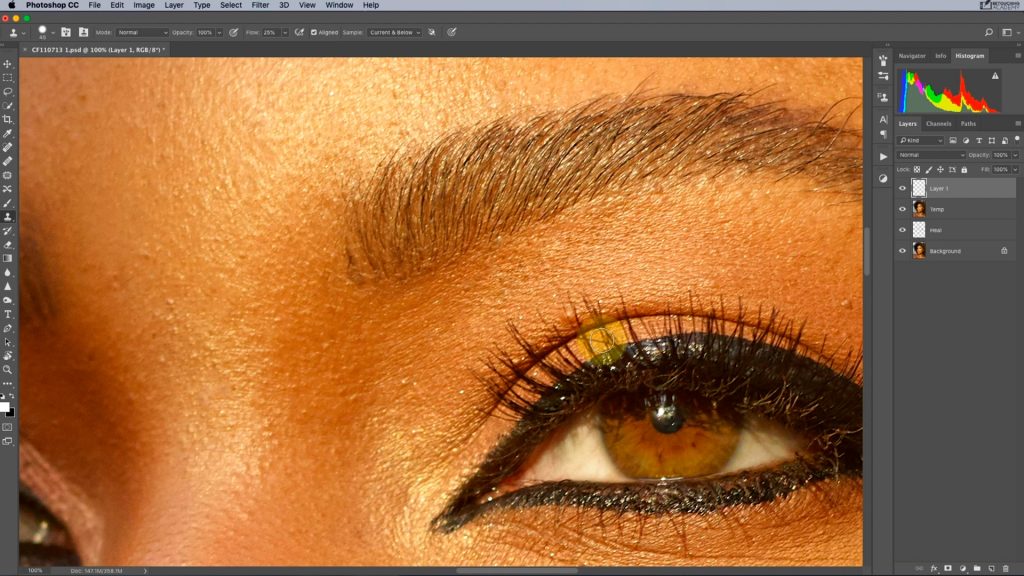Viewport: 1024px width, 576px height.
Task: Open the Mode dropdown in the options bar
Action: coord(142,31)
